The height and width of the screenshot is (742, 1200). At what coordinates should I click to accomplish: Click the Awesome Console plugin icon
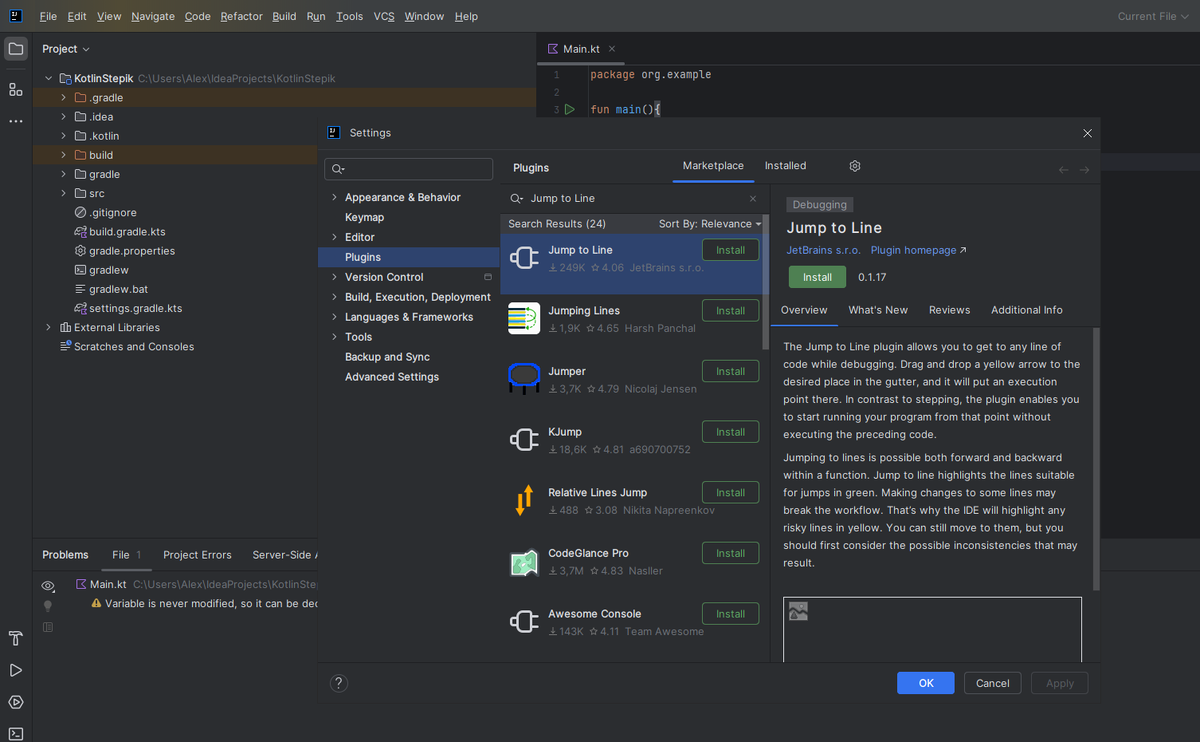[524, 622]
